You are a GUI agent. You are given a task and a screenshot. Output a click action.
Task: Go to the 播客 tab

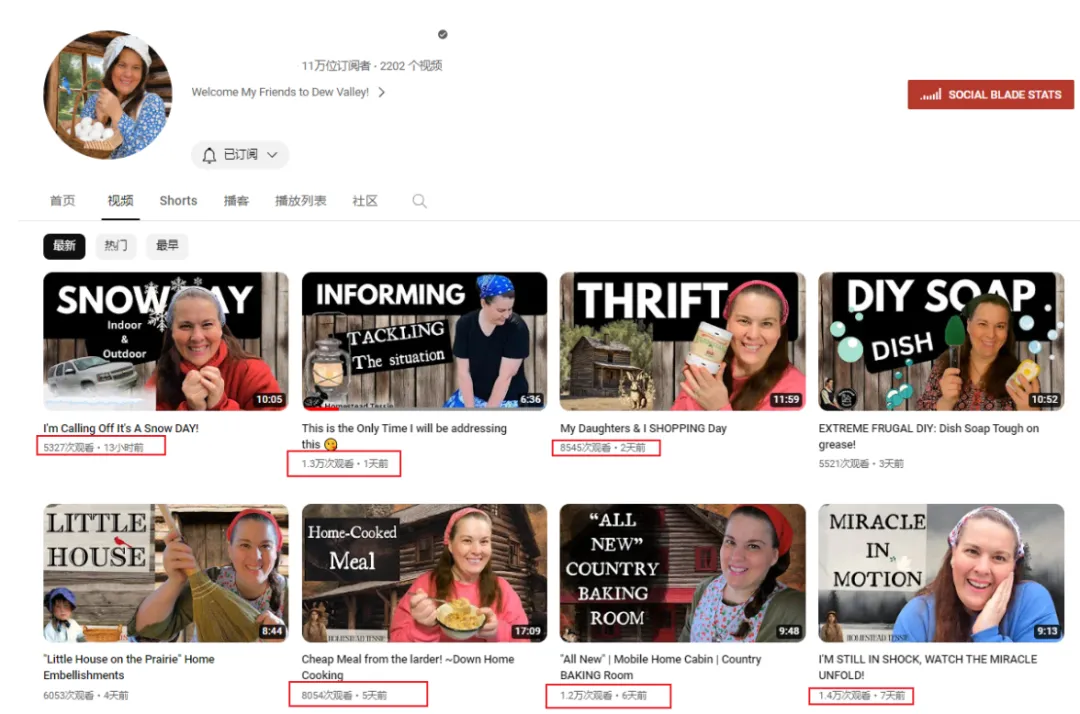pyautogui.click(x=236, y=201)
